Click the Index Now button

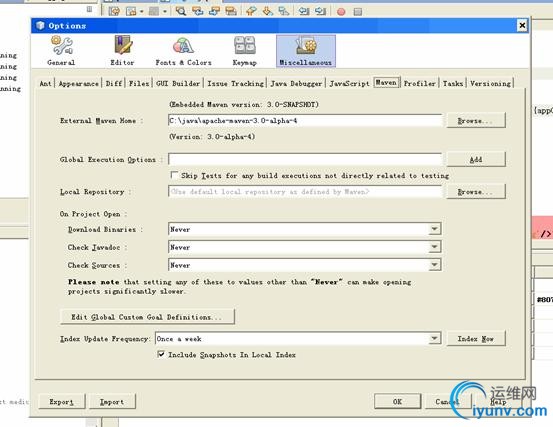[476, 338]
